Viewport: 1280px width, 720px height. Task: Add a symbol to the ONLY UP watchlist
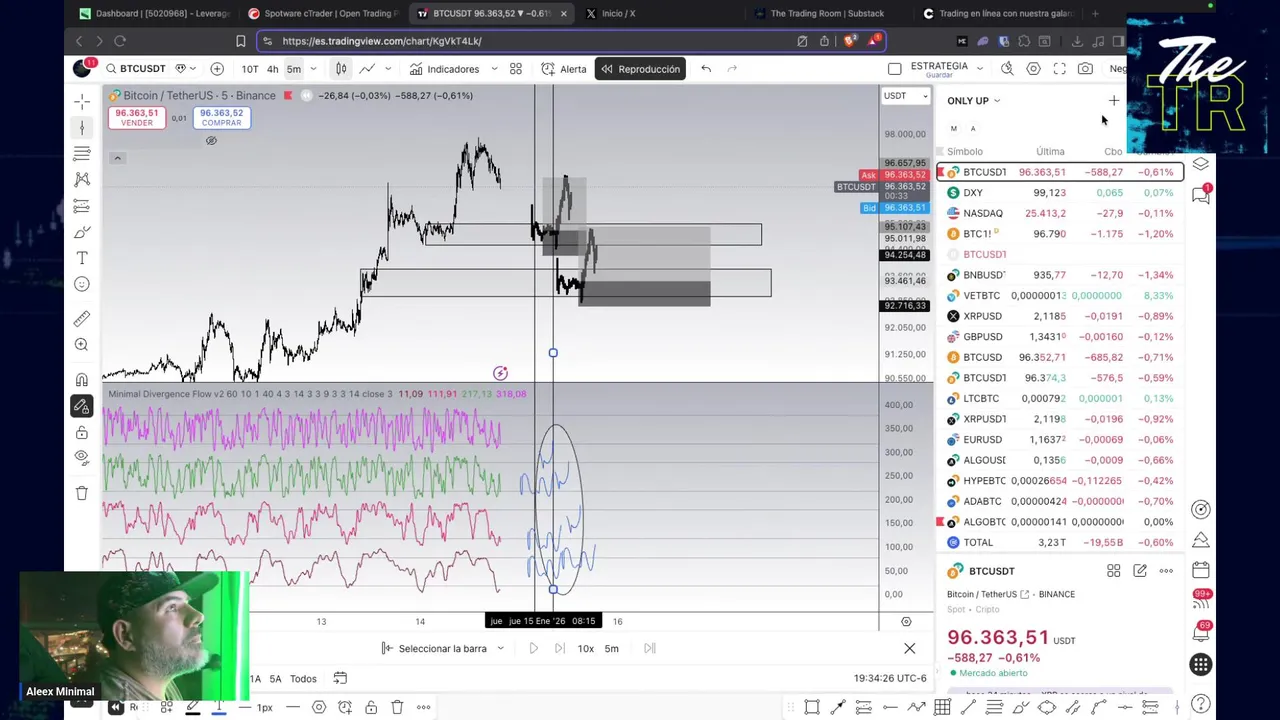click(x=1114, y=101)
